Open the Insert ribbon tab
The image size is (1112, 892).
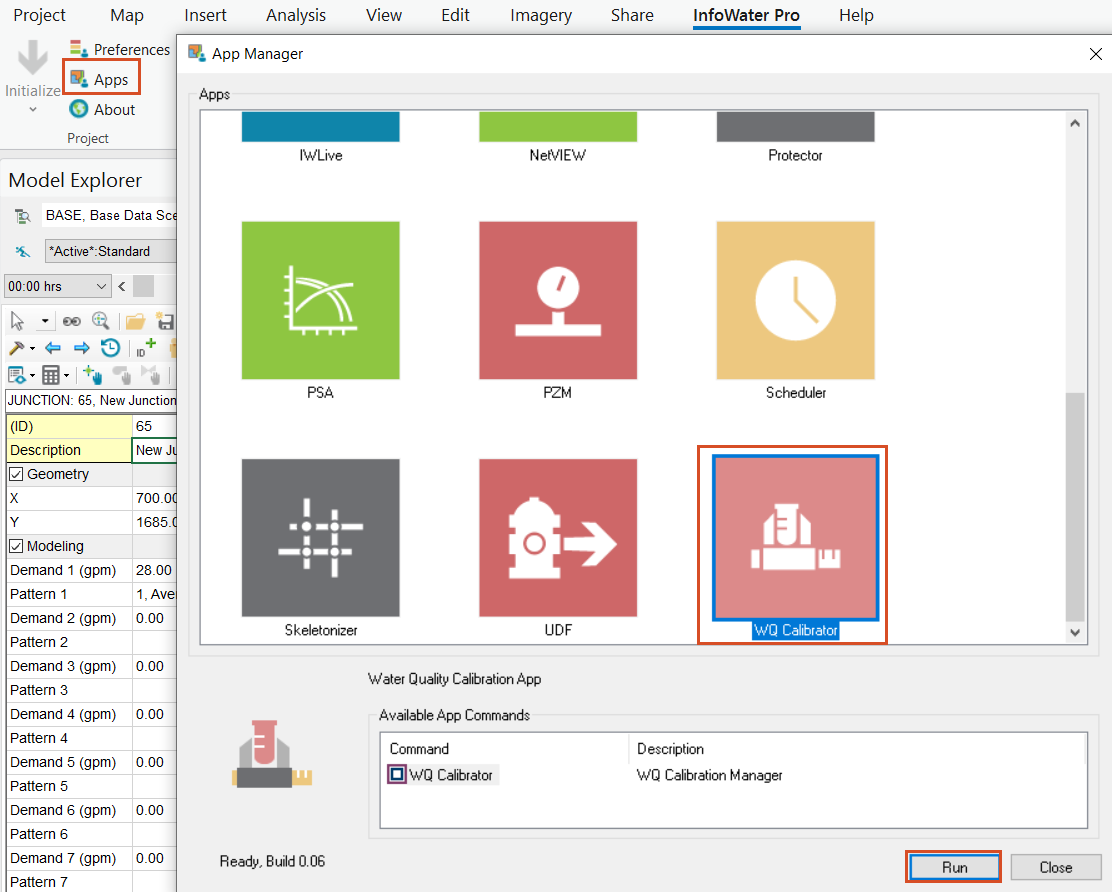[x=205, y=15]
